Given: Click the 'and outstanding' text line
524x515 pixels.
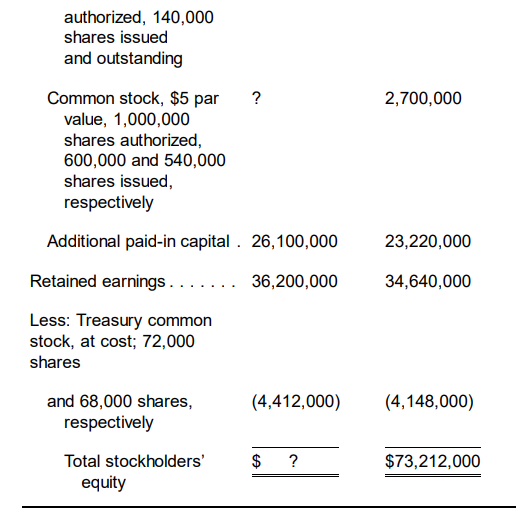Looking at the screenshot, I should [x=123, y=58].
